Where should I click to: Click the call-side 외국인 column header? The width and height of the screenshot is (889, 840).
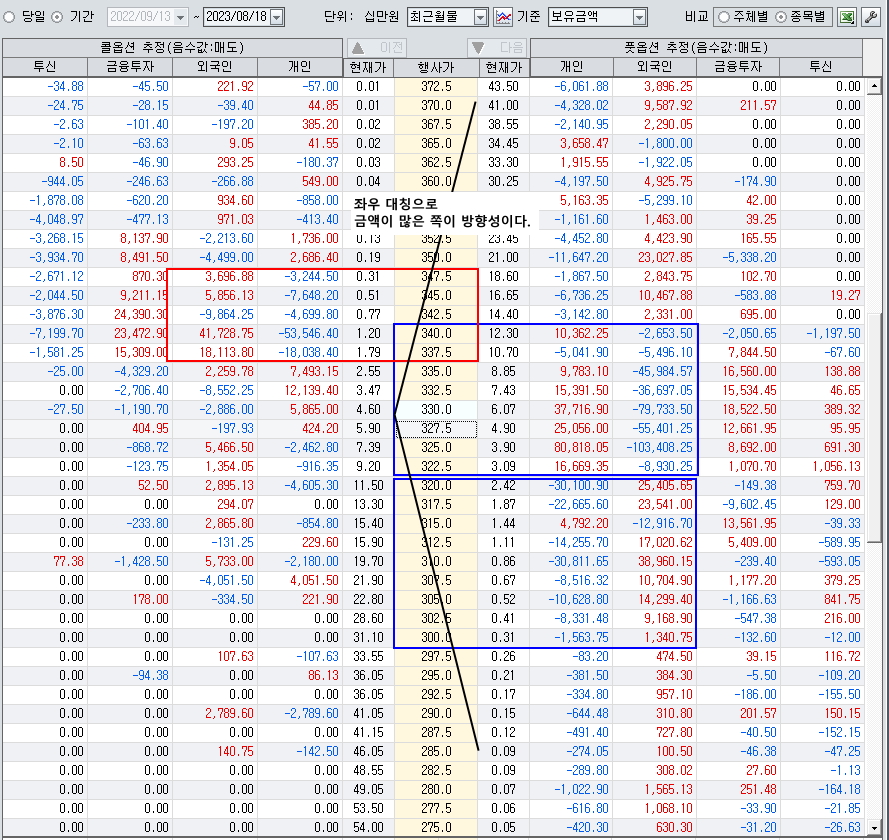point(214,67)
